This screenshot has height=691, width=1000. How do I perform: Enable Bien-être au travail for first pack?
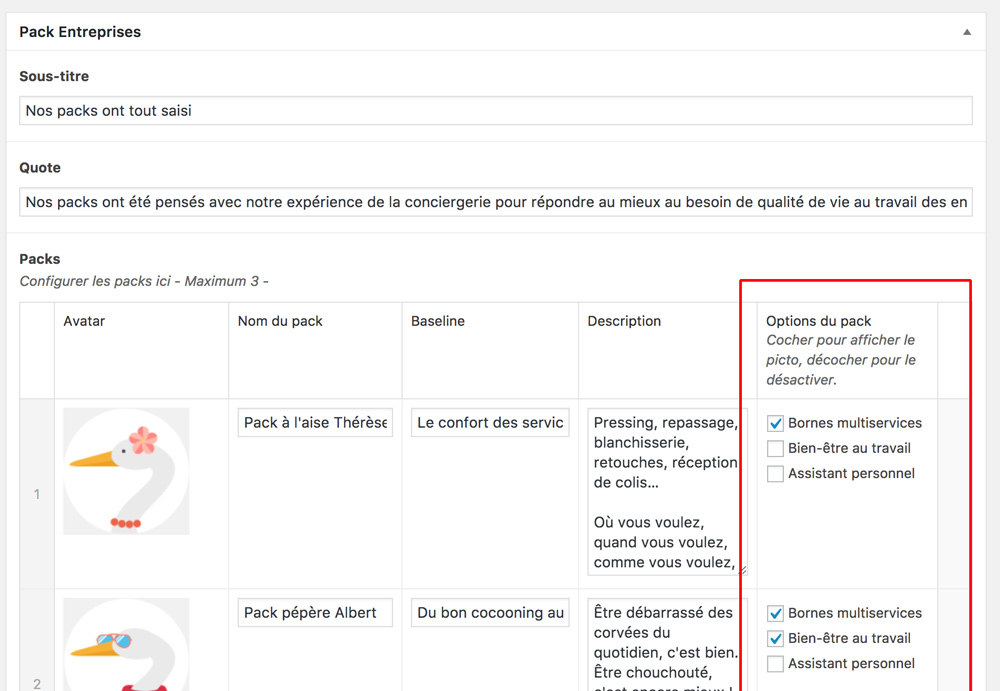pos(775,448)
